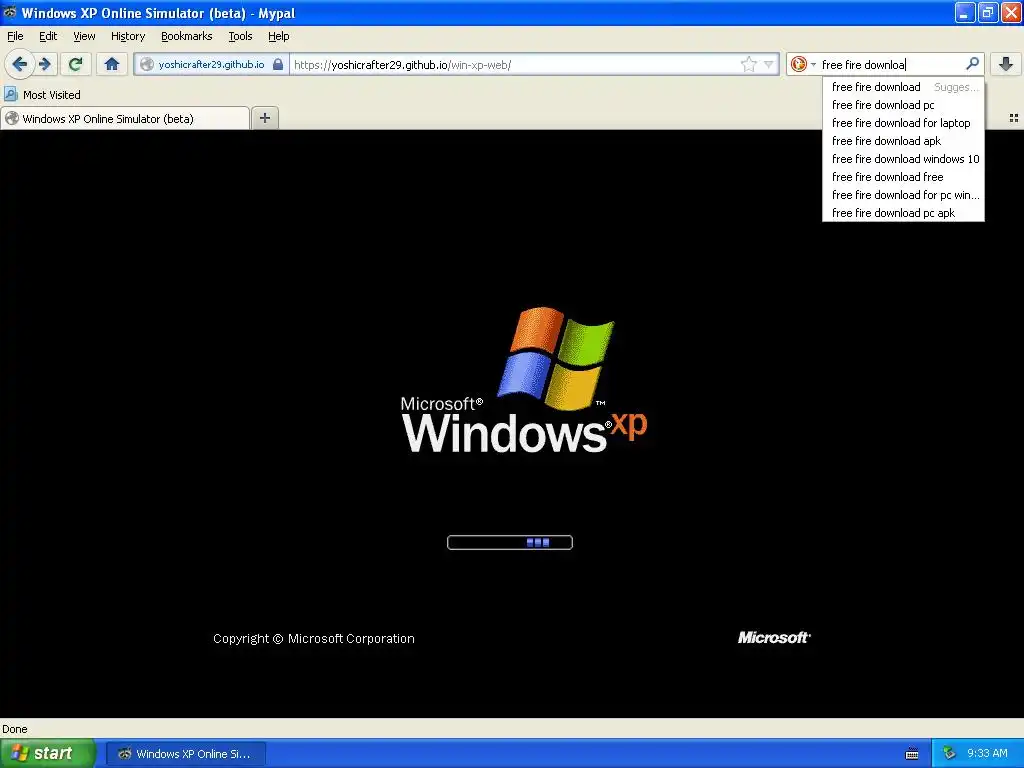Click the yoshicrafter29.github.io identity label
Screen dimensions: 1024x768
click(211, 64)
